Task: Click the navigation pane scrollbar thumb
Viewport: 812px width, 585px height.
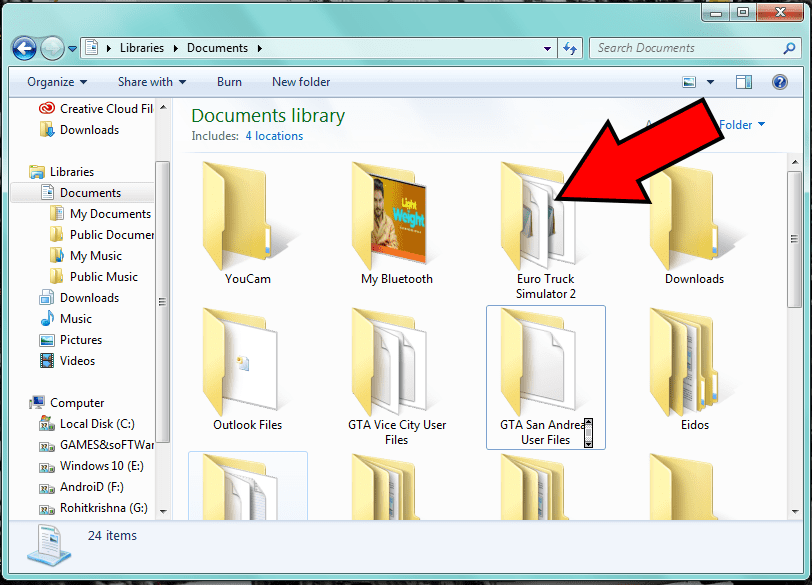Action: (163, 302)
